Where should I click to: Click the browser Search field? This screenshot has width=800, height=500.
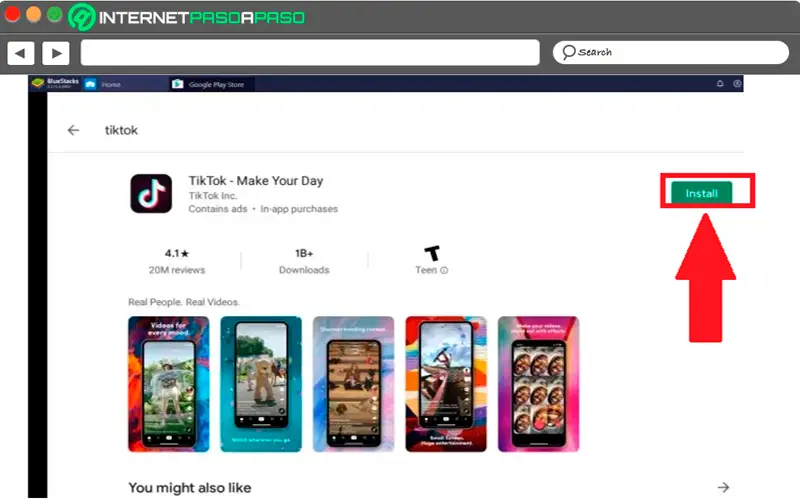coord(670,53)
